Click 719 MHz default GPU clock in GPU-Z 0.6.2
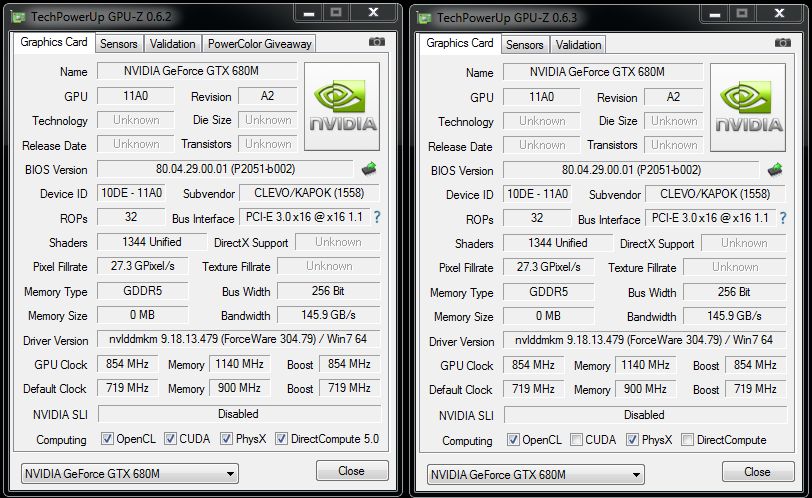 tap(127, 388)
